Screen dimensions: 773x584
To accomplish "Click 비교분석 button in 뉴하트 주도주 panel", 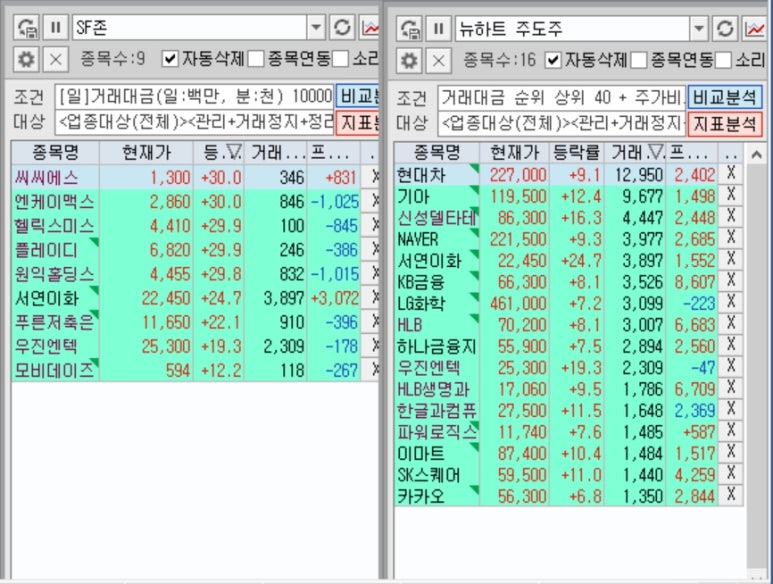I will pos(725,97).
